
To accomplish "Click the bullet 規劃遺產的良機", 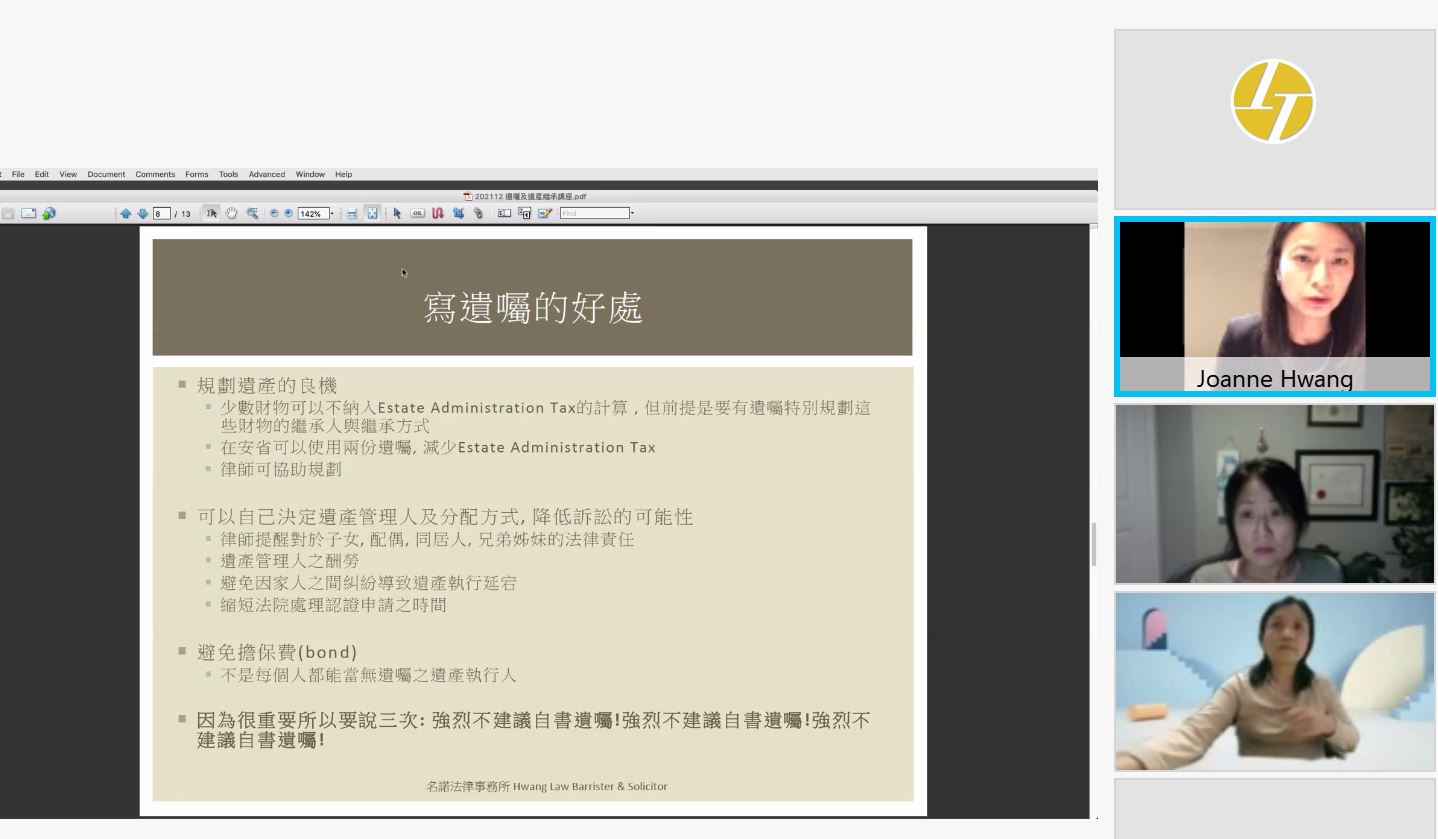I will click(267, 385).
